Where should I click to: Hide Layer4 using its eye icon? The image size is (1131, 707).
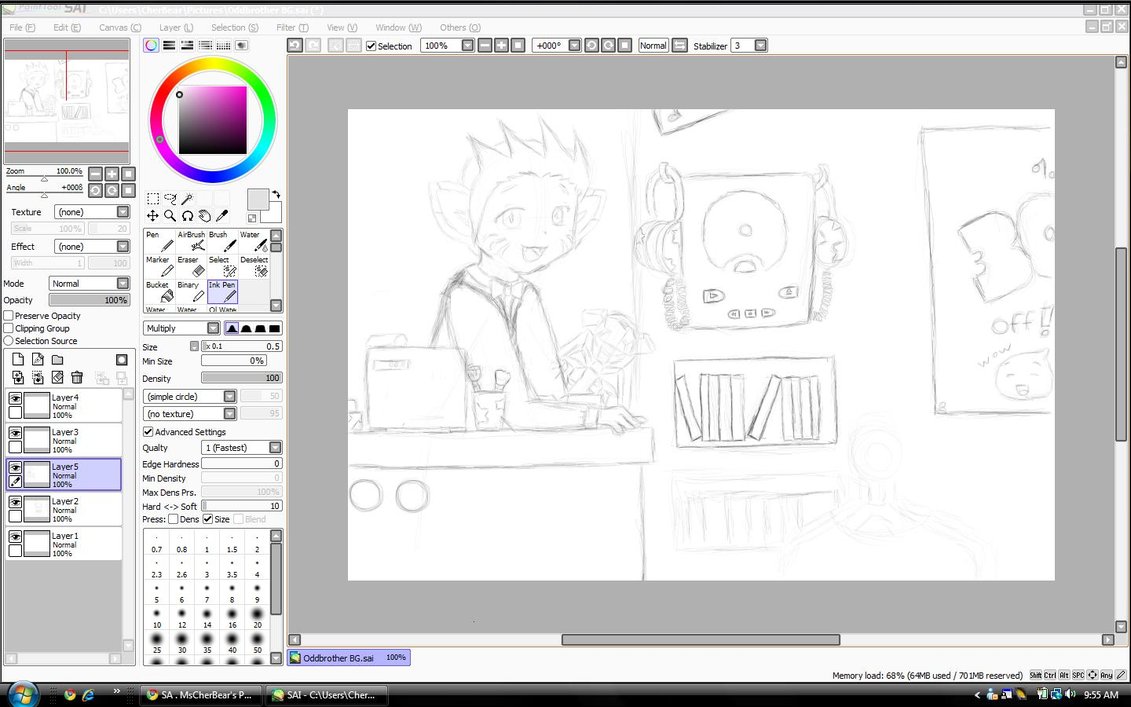(15, 398)
